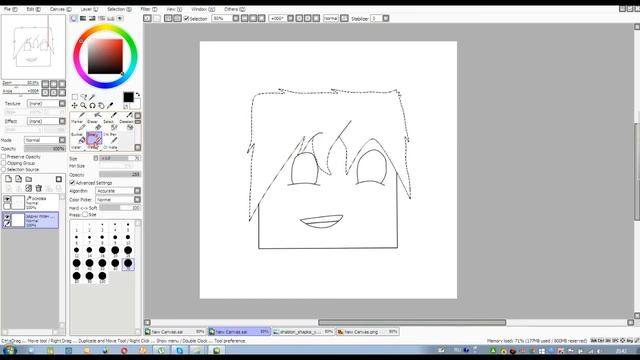
Task: Select the hand pan tool
Action: pos(101,105)
